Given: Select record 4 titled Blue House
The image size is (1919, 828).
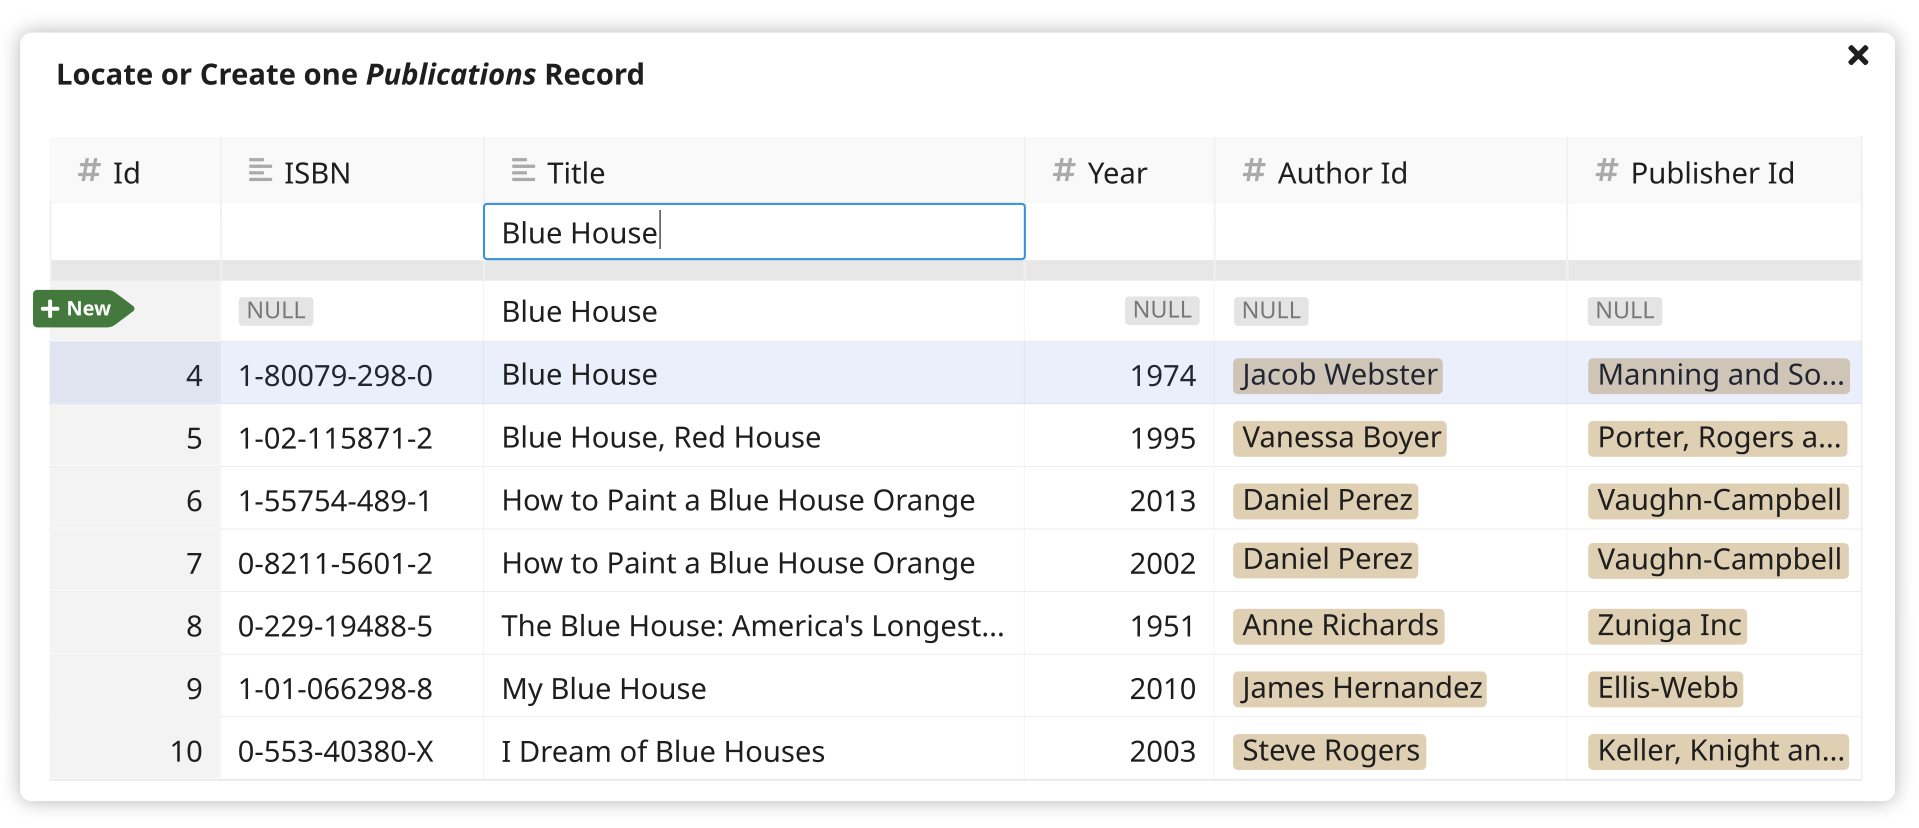Looking at the screenshot, I should click(955, 374).
